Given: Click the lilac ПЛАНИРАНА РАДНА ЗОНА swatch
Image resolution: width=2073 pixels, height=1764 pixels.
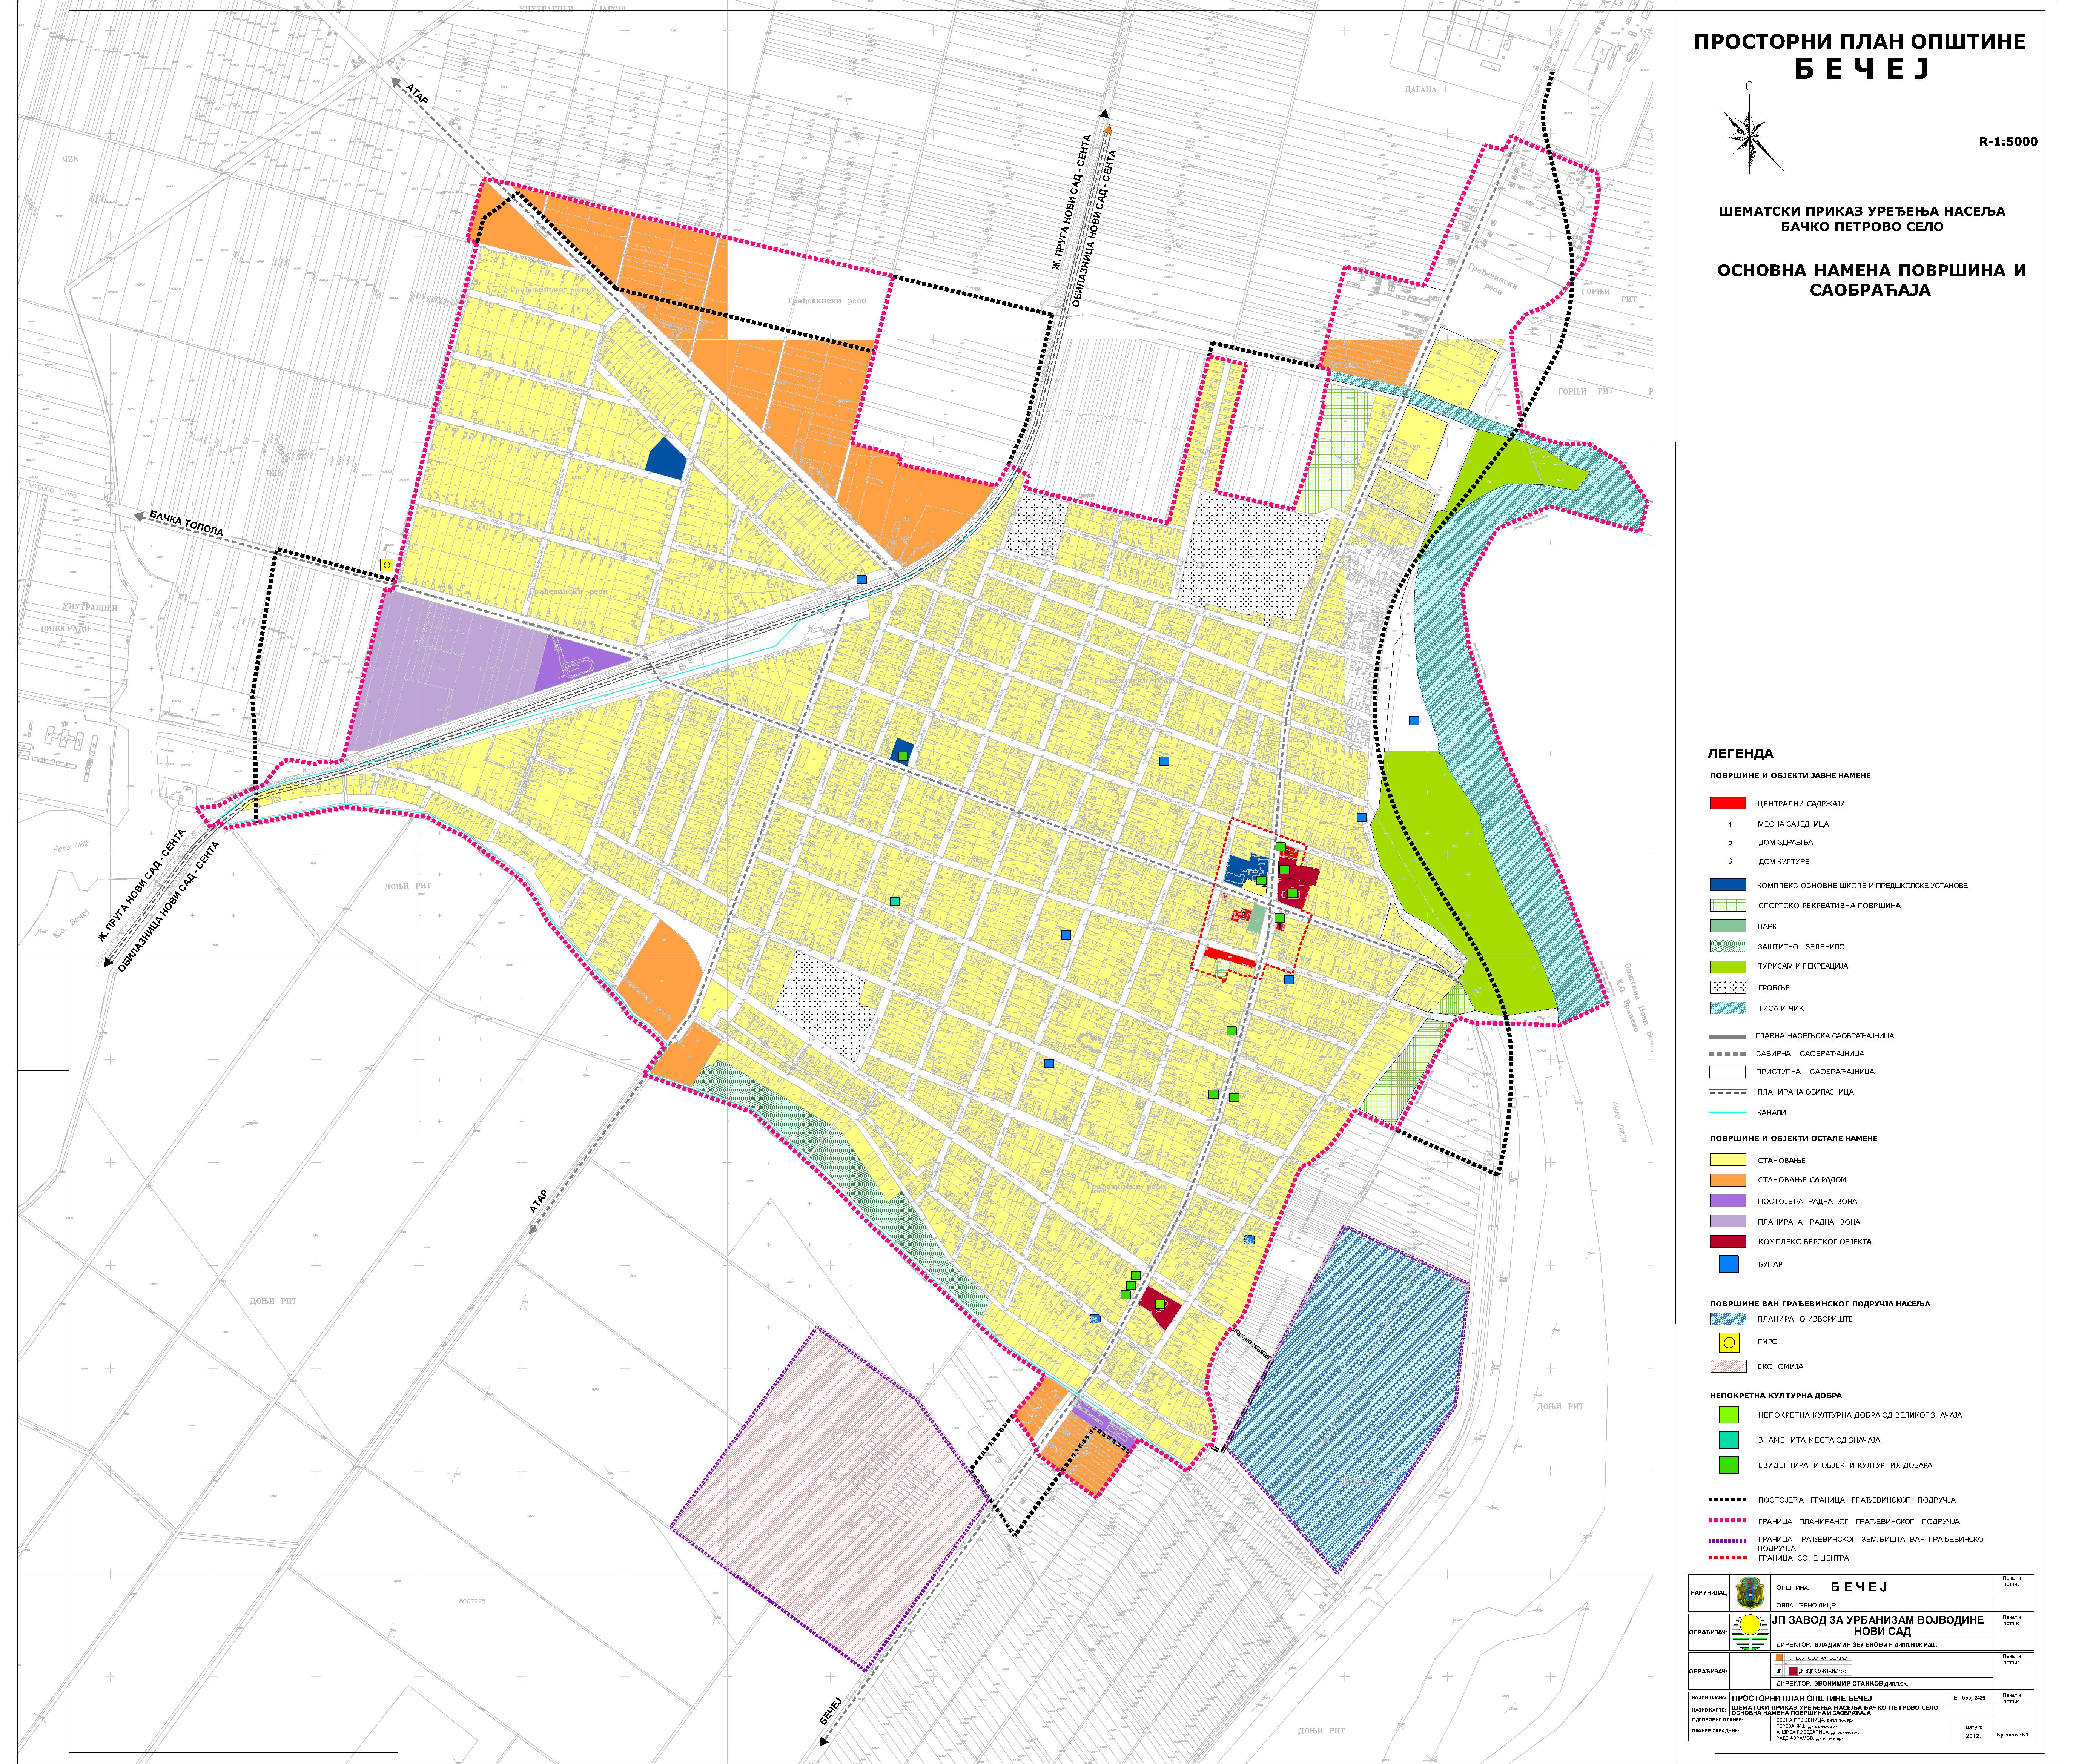Looking at the screenshot, I should coord(1727,1221).
